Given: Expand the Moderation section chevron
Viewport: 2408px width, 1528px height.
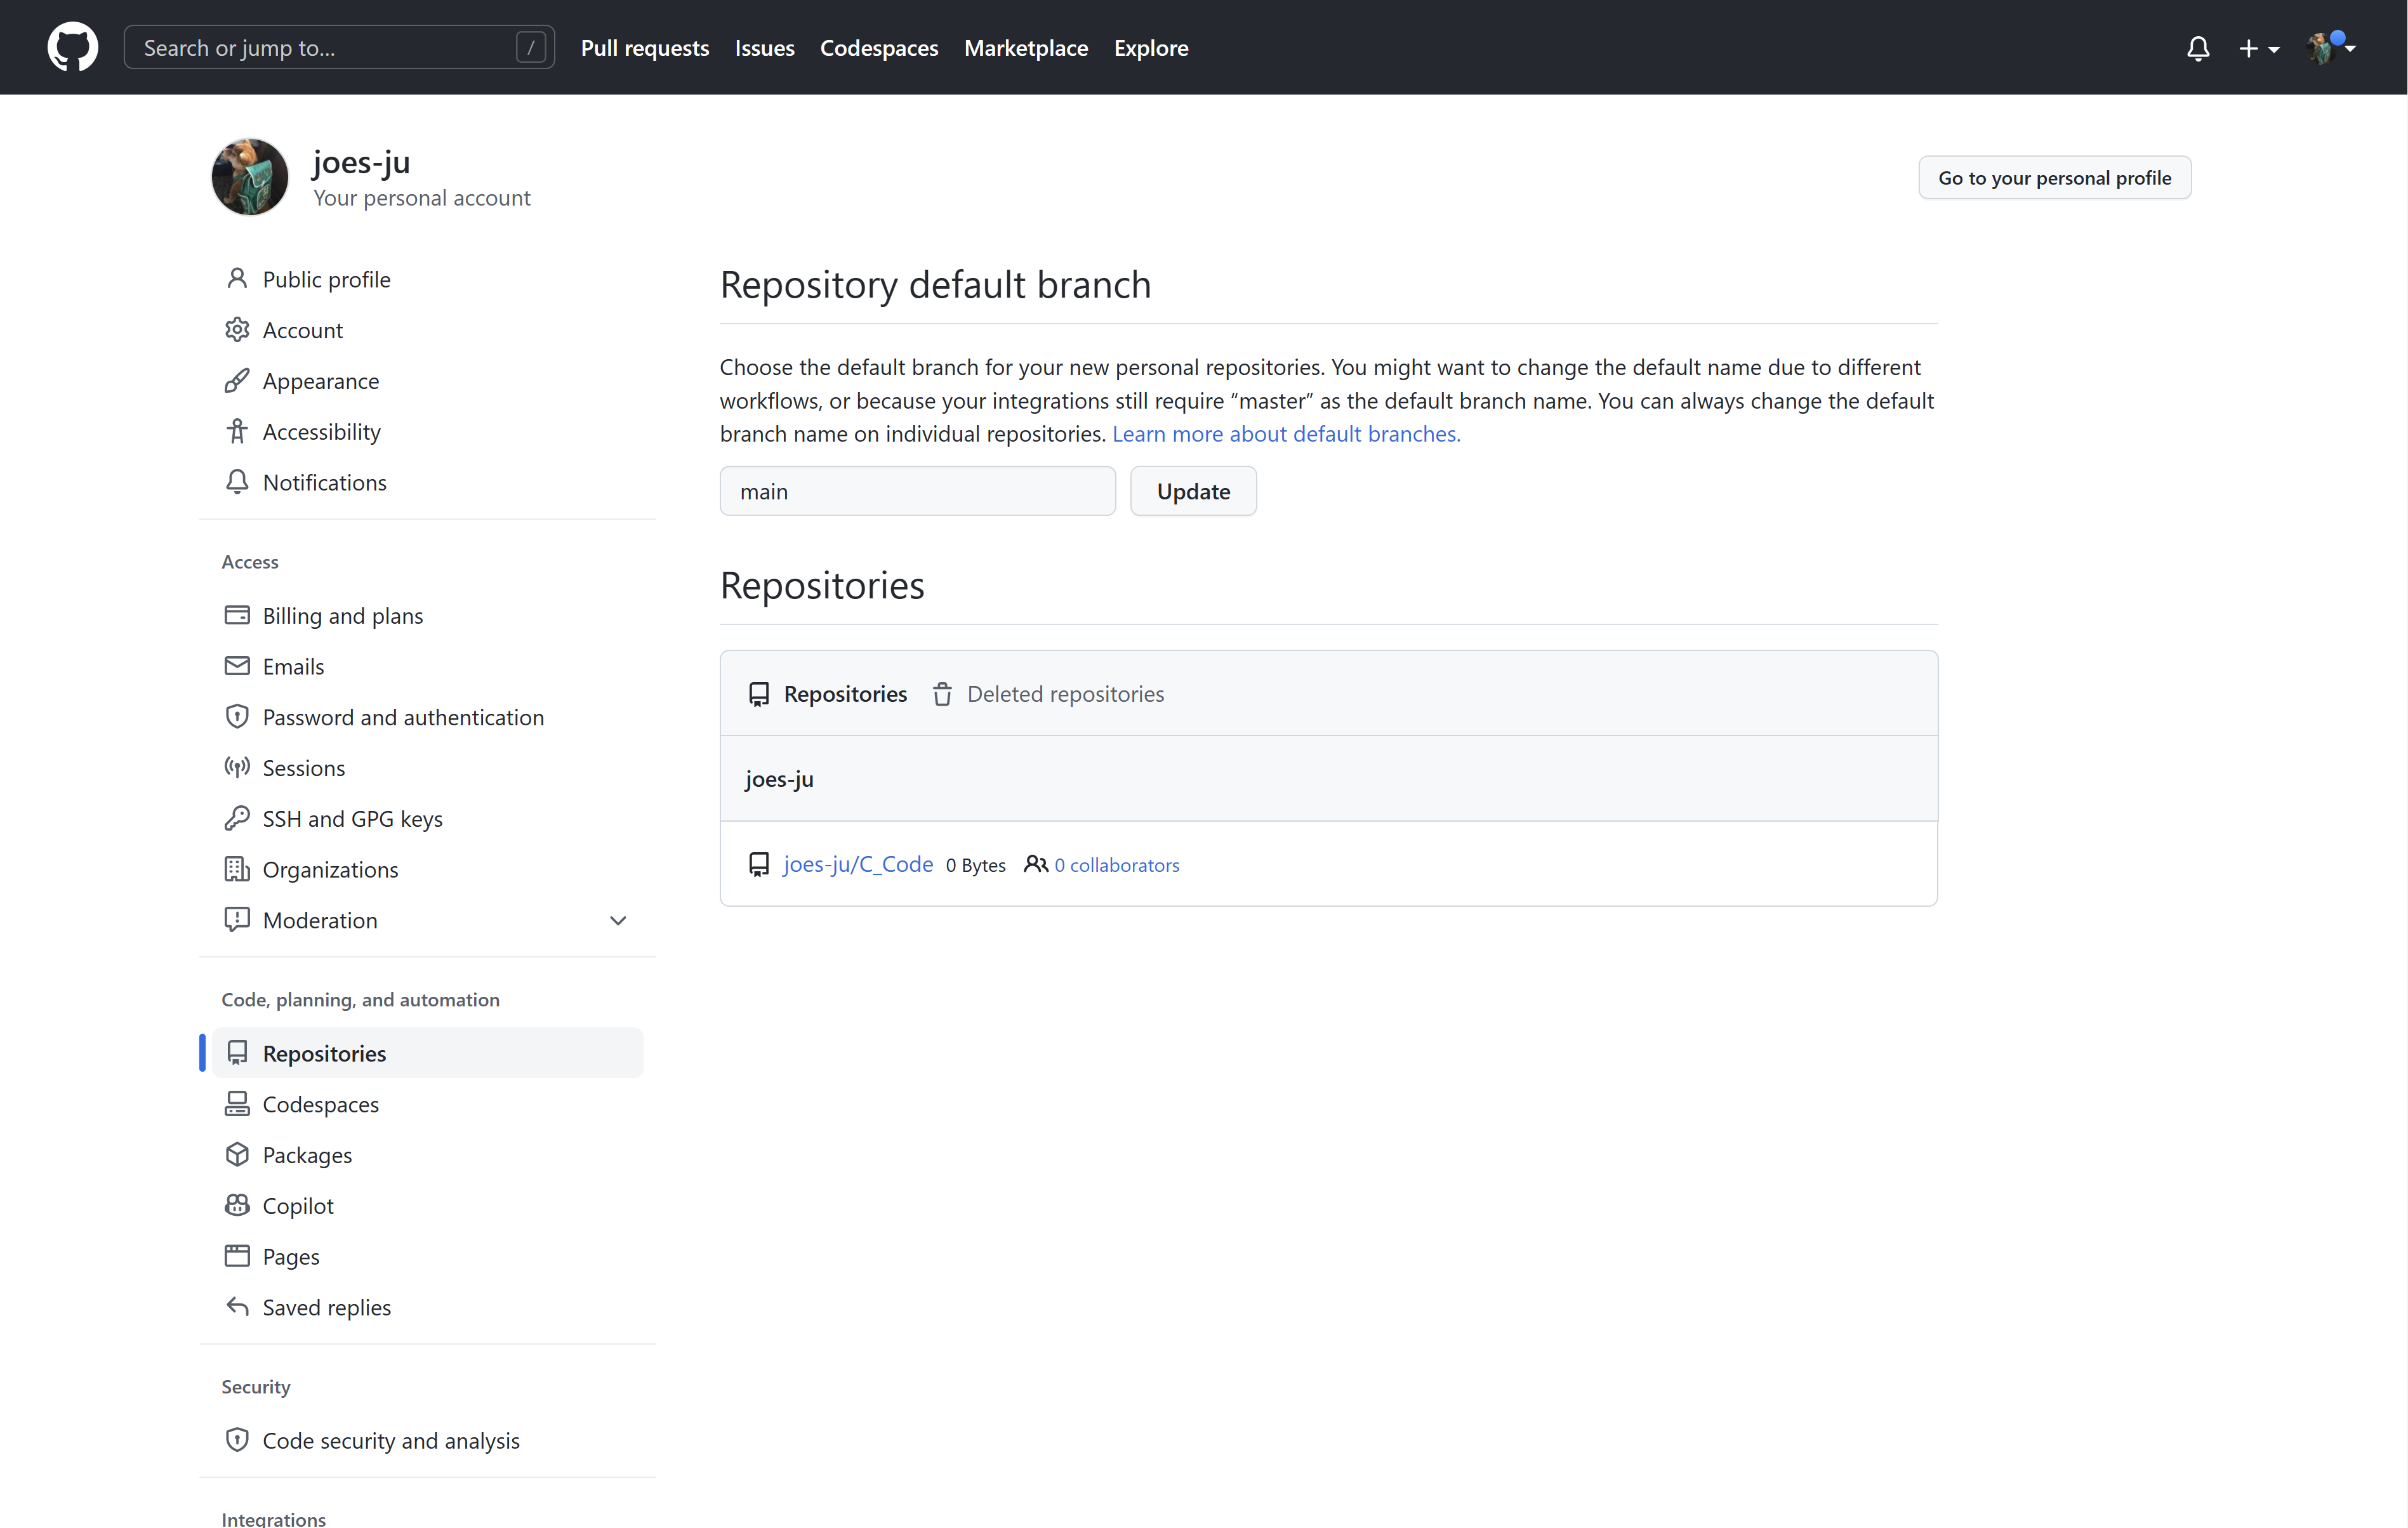Looking at the screenshot, I should 618,920.
